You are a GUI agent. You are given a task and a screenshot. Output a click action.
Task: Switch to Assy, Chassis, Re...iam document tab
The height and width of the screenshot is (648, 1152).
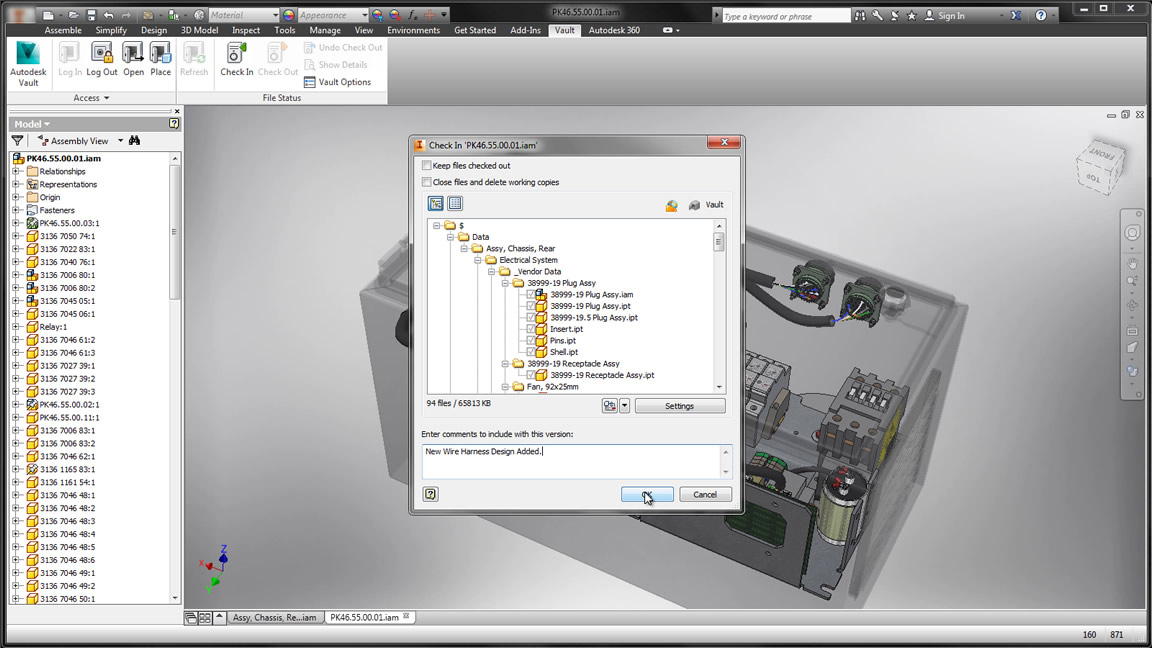pos(274,617)
